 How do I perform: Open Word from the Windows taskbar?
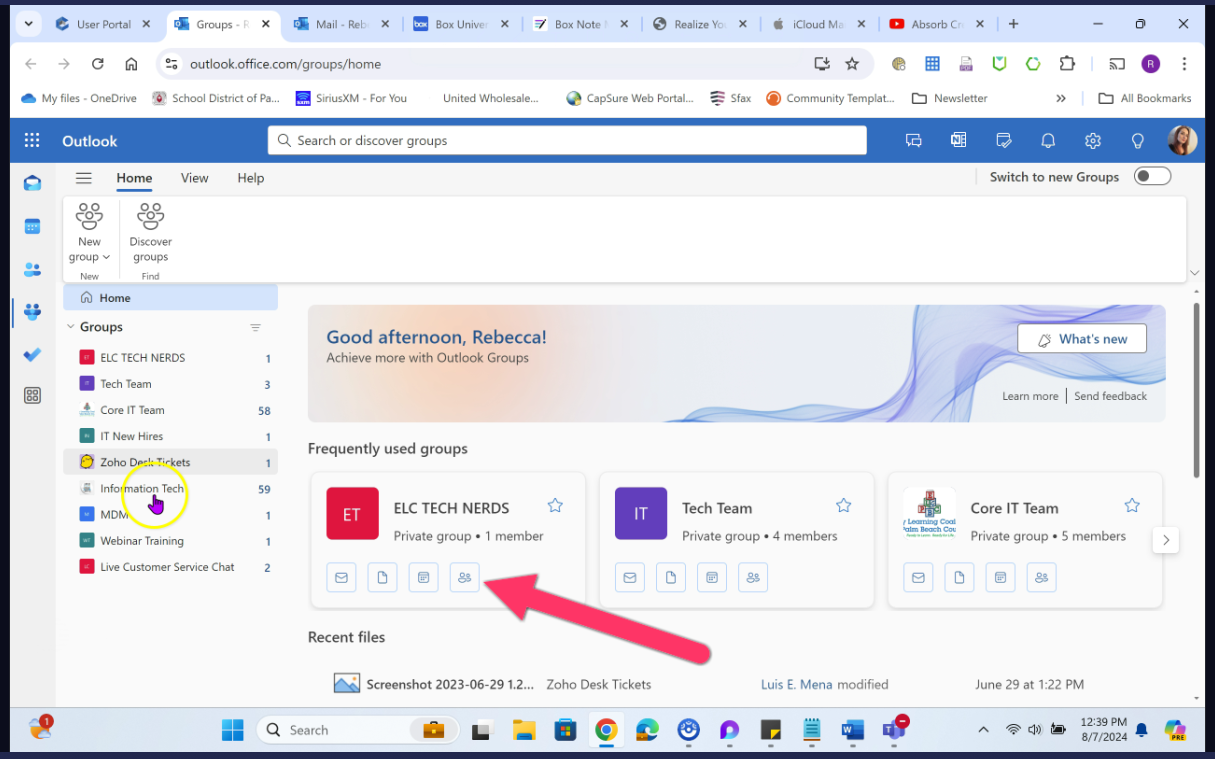click(x=852, y=730)
